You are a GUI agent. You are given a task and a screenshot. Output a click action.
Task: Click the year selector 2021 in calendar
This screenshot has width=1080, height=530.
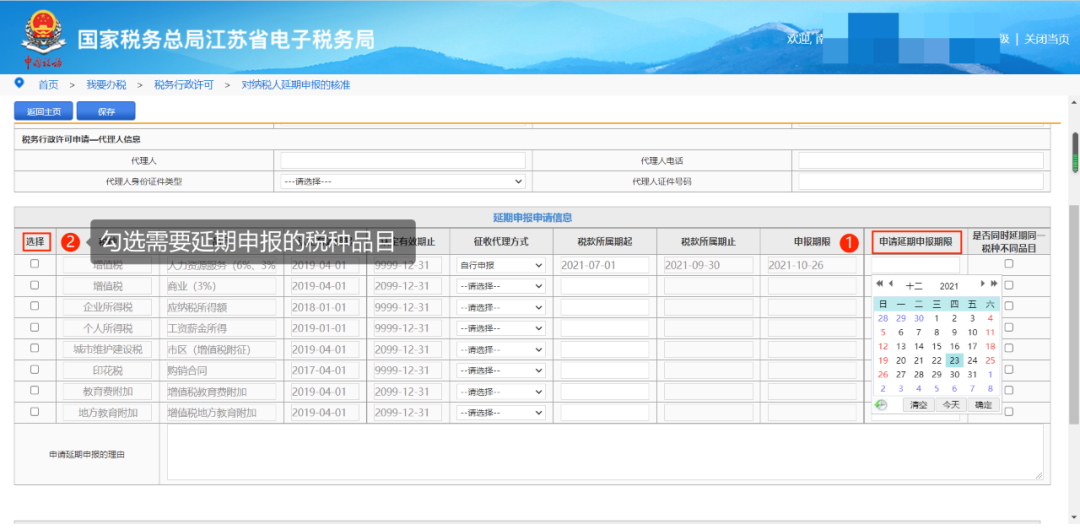click(949, 285)
